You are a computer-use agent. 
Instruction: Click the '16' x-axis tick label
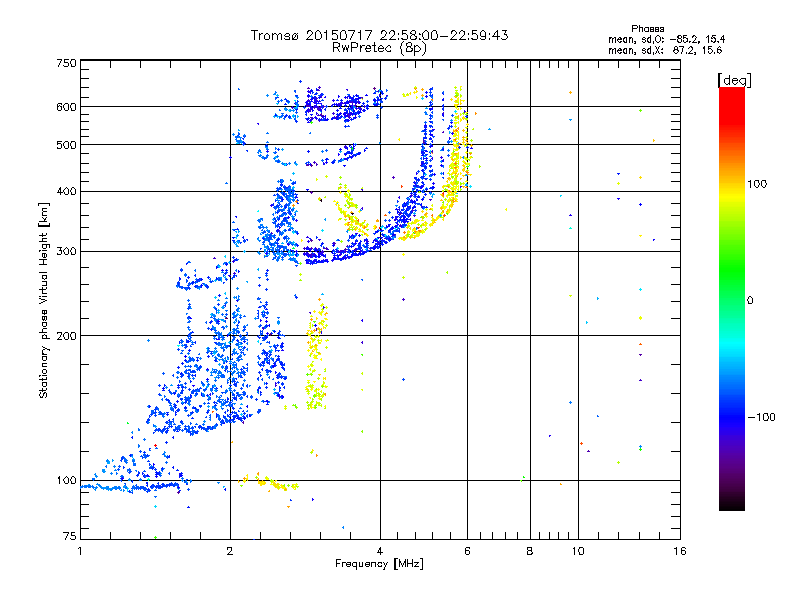[x=680, y=551]
